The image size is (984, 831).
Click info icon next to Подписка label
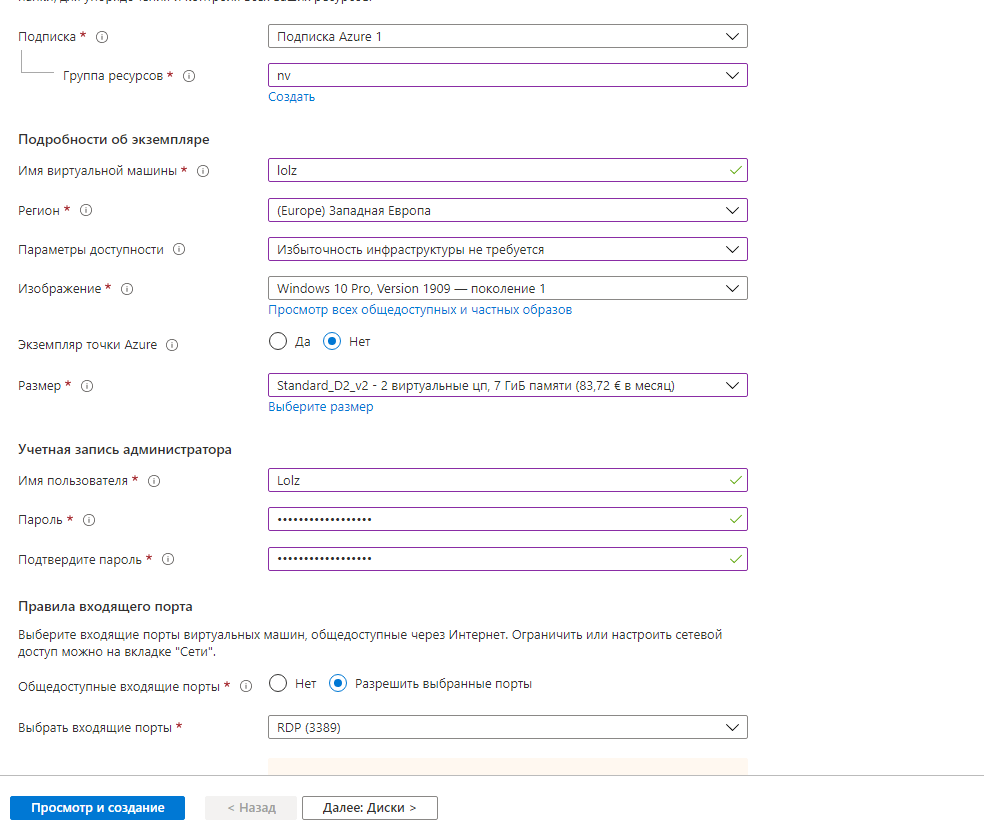pos(102,37)
